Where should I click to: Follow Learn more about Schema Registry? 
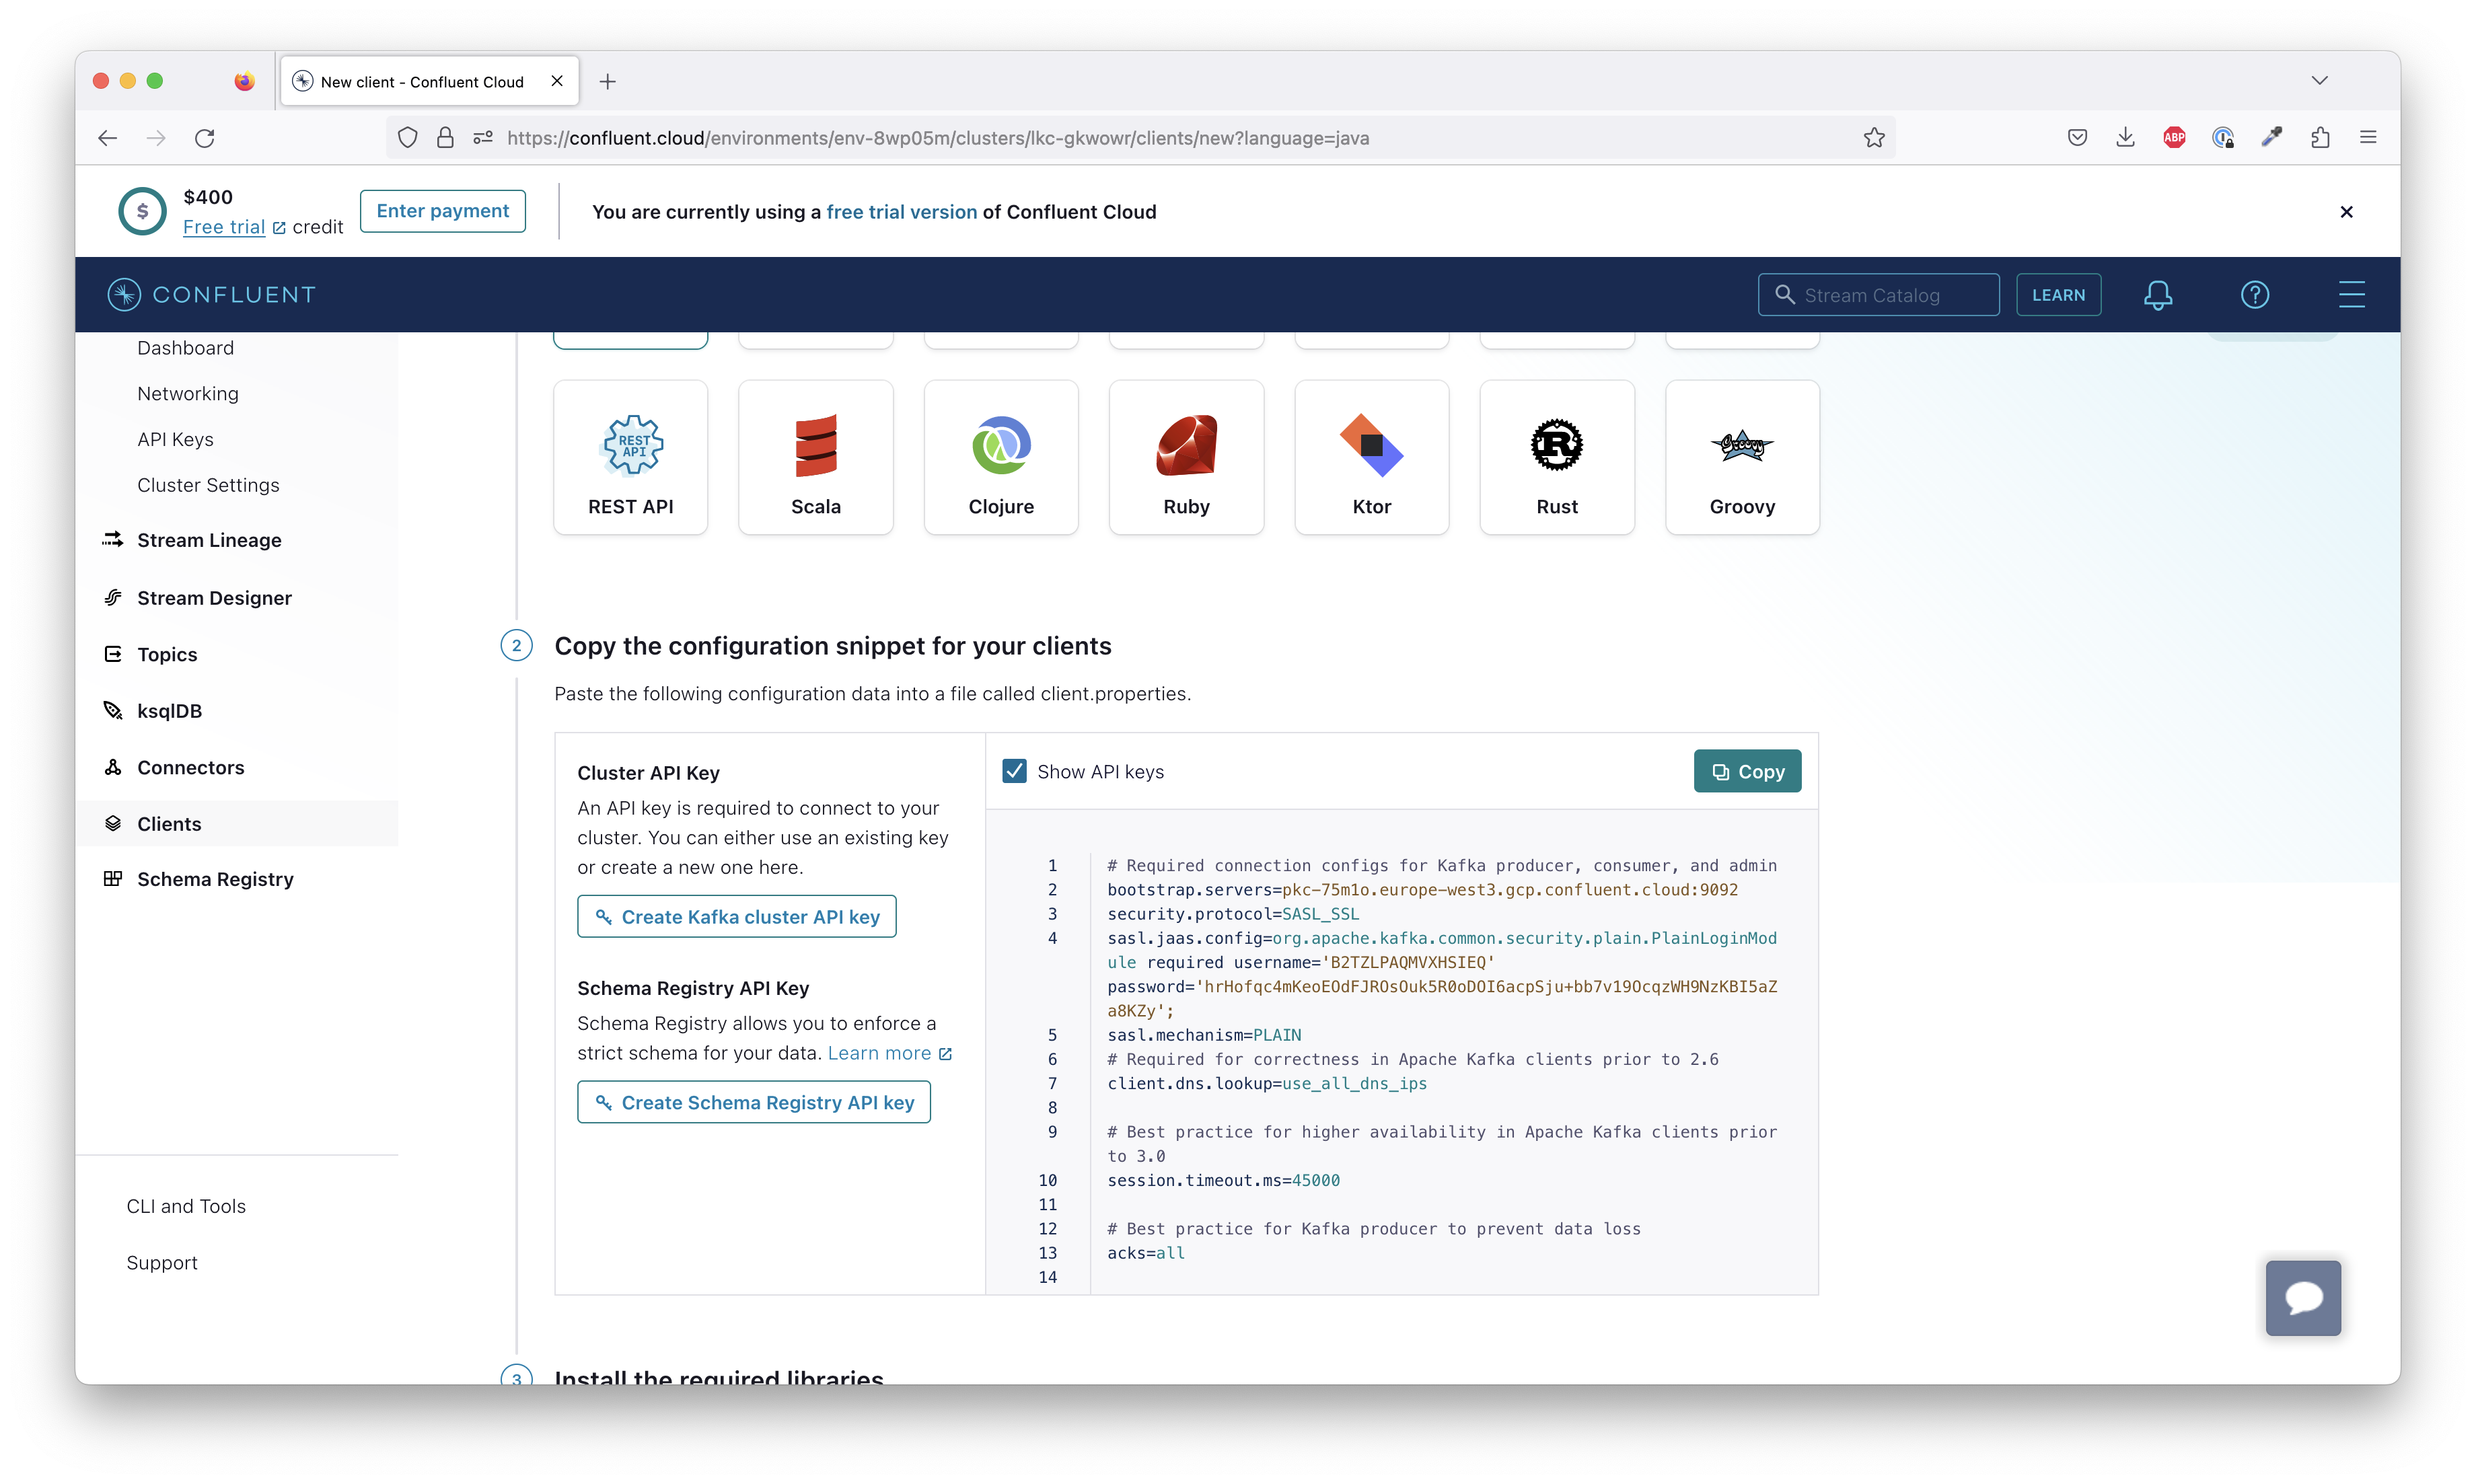click(889, 1053)
